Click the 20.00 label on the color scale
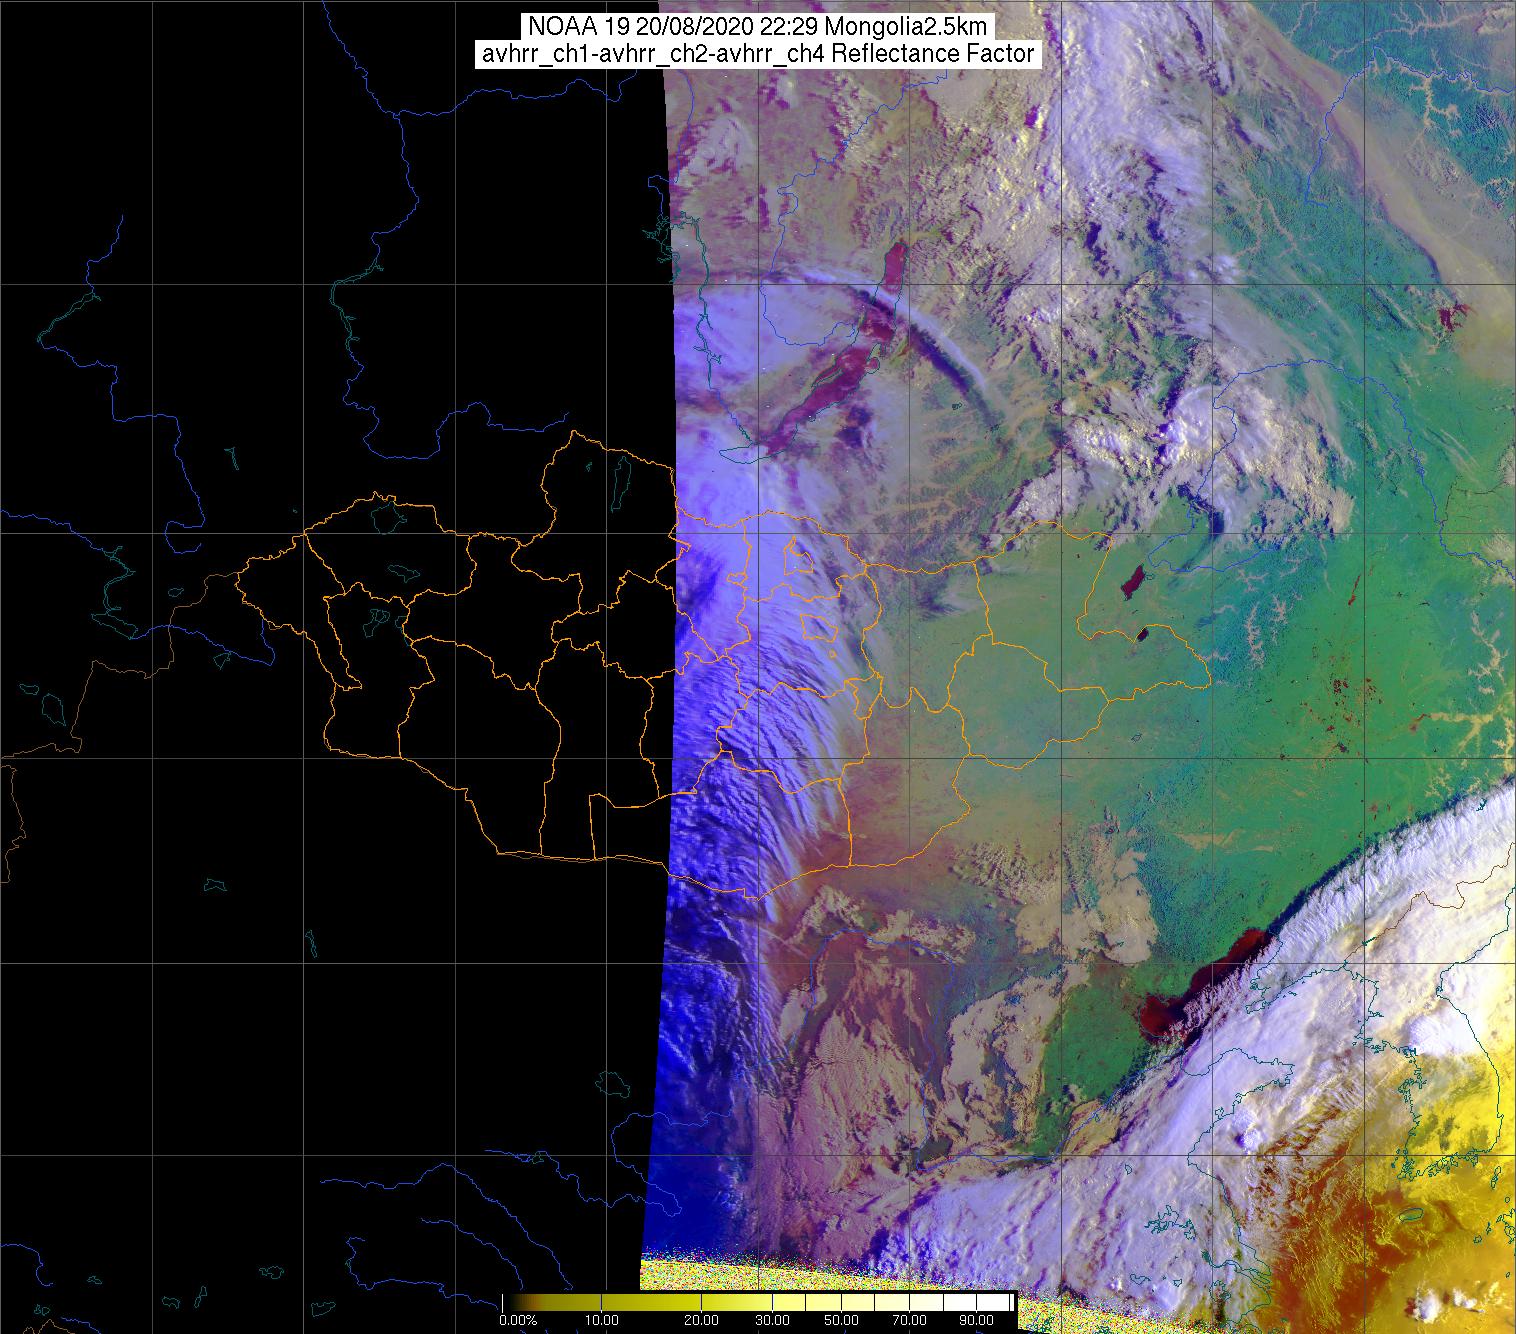Image resolution: width=1516 pixels, height=1334 pixels. tap(699, 1321)
